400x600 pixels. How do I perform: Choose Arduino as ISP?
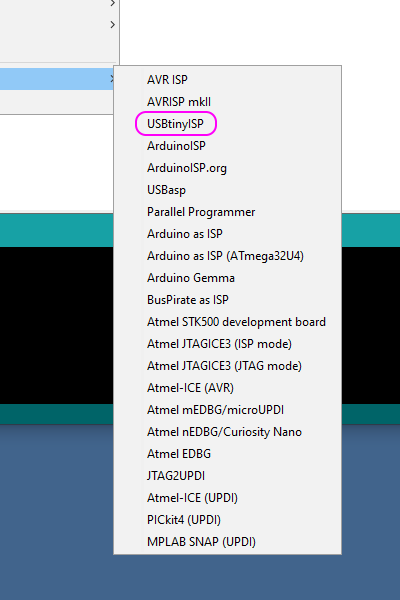click(227, 234)
